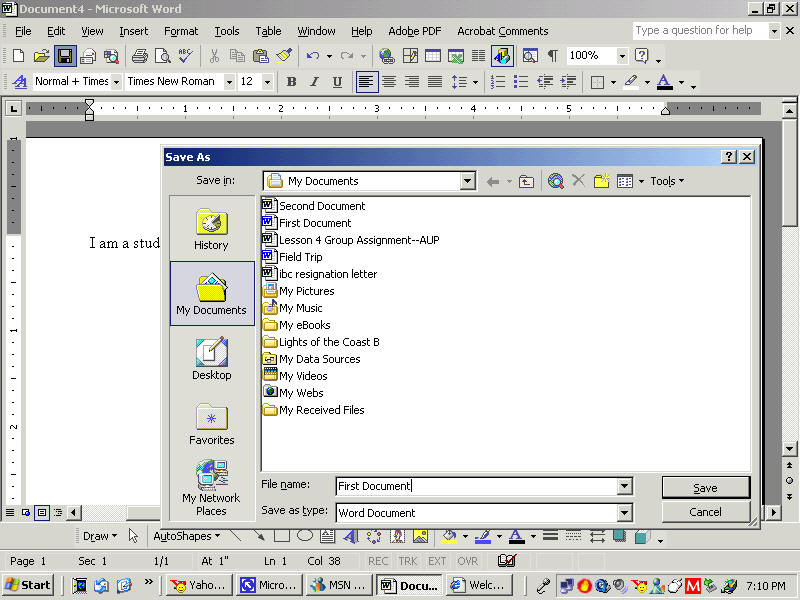Image resolution: width=800 pixels, height=600 pixels.
Task: Click Search the Web icon in Save As
Action: [x=556, y=181]
